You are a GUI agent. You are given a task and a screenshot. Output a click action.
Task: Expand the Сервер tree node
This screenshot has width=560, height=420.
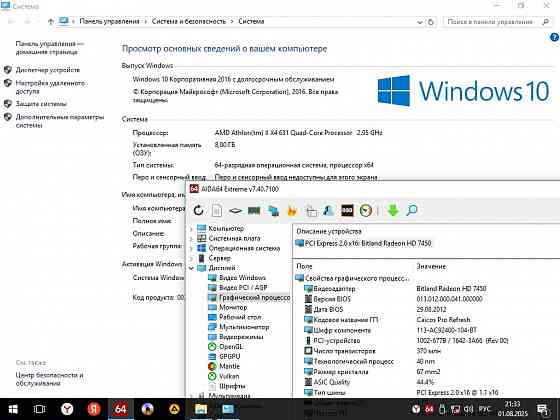tap(191, 258)
